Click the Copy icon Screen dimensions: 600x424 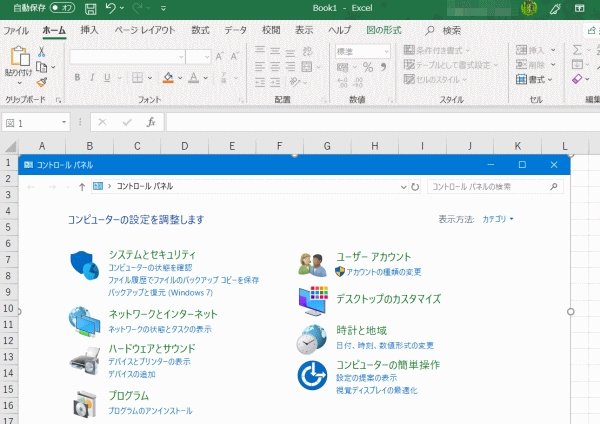pos(41,67)
